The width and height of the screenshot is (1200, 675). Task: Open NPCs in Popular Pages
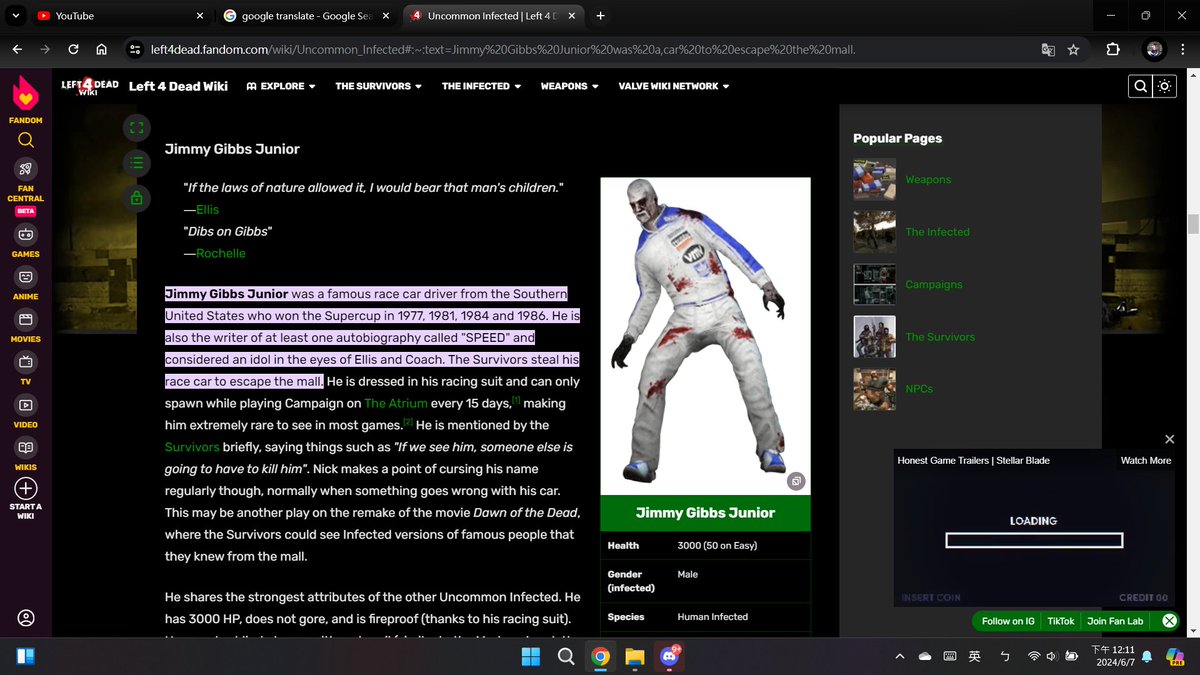[919, 389]
